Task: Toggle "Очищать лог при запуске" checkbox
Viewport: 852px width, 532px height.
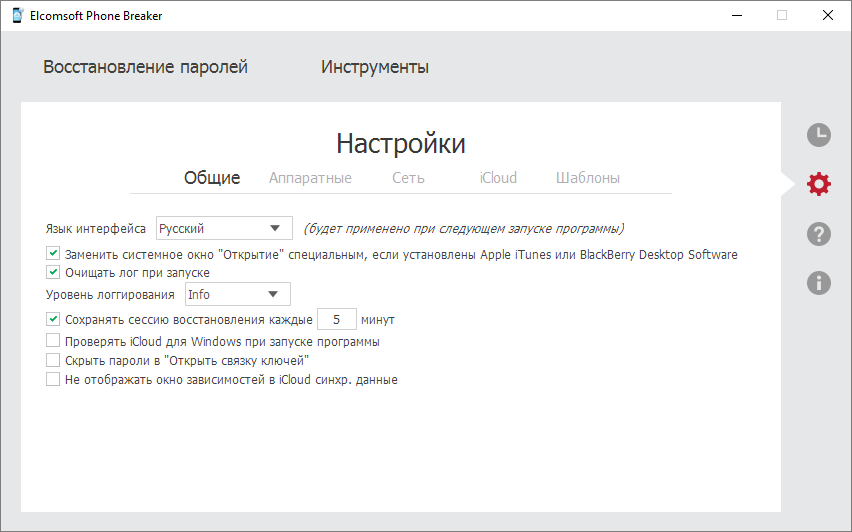Action: click(53, 272)
